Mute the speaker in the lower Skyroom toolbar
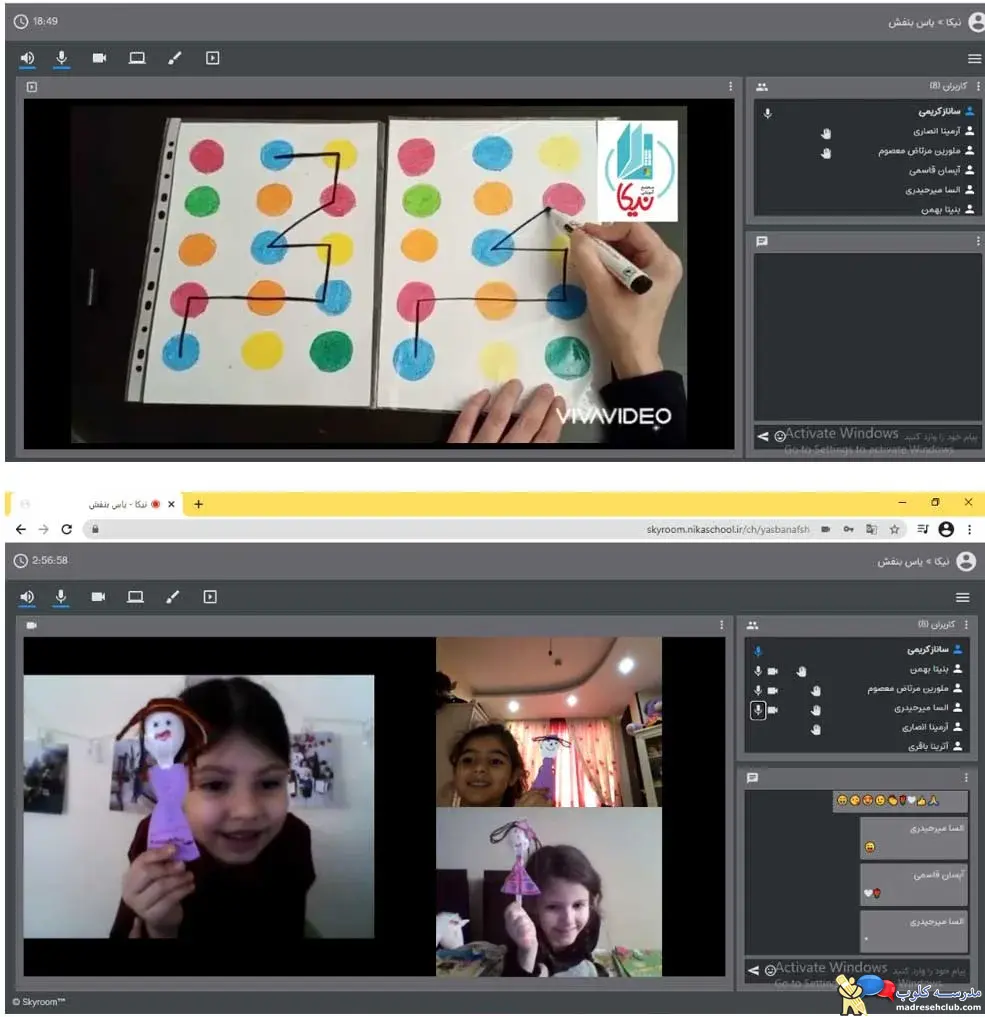Image resolution: width=985 pixels, height=1017 pixels. [x=27, y=597]
